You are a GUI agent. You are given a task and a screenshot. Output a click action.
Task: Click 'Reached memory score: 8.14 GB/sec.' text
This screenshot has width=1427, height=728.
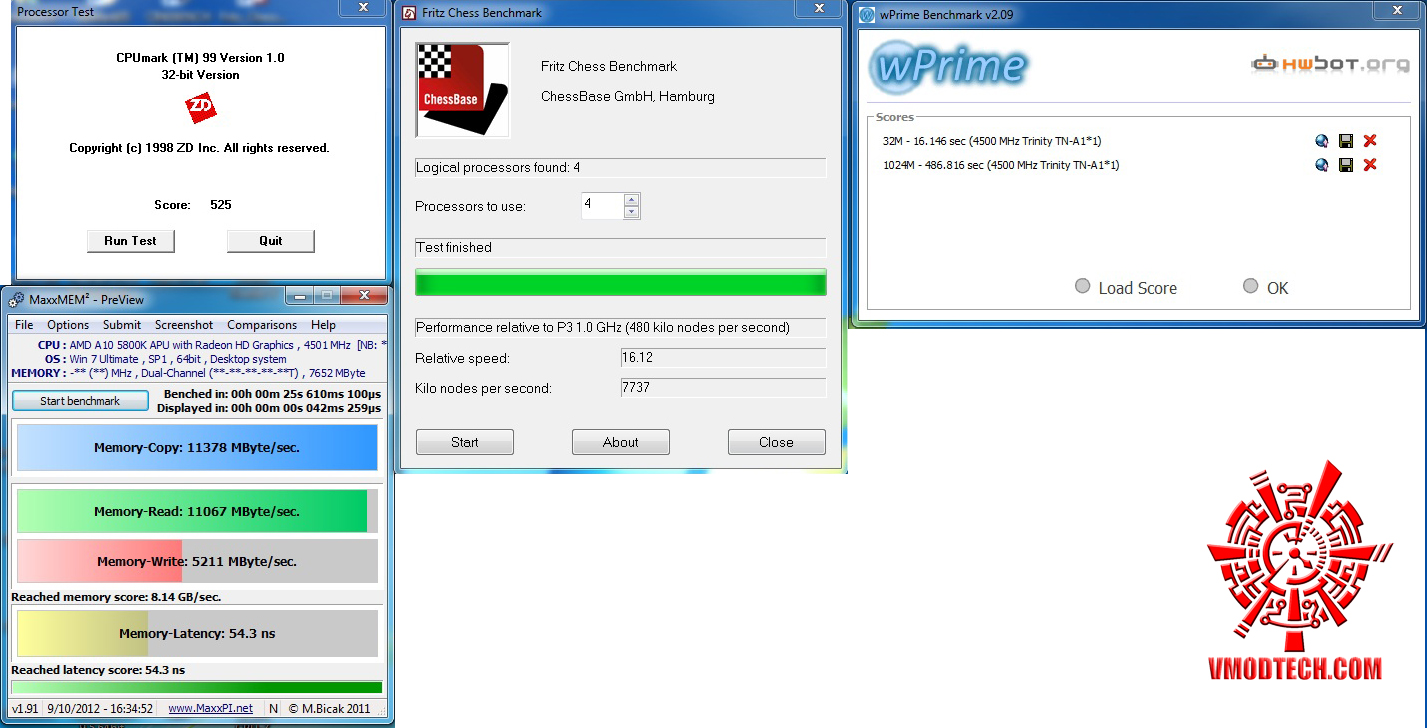pyautogui.click(x=116, y=597)
